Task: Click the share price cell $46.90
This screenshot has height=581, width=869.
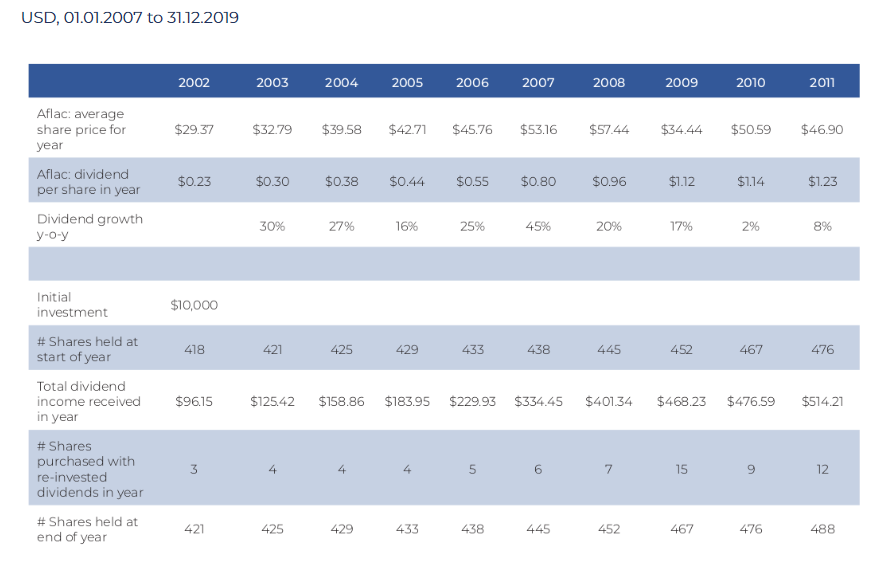Action: pos(822,130)
